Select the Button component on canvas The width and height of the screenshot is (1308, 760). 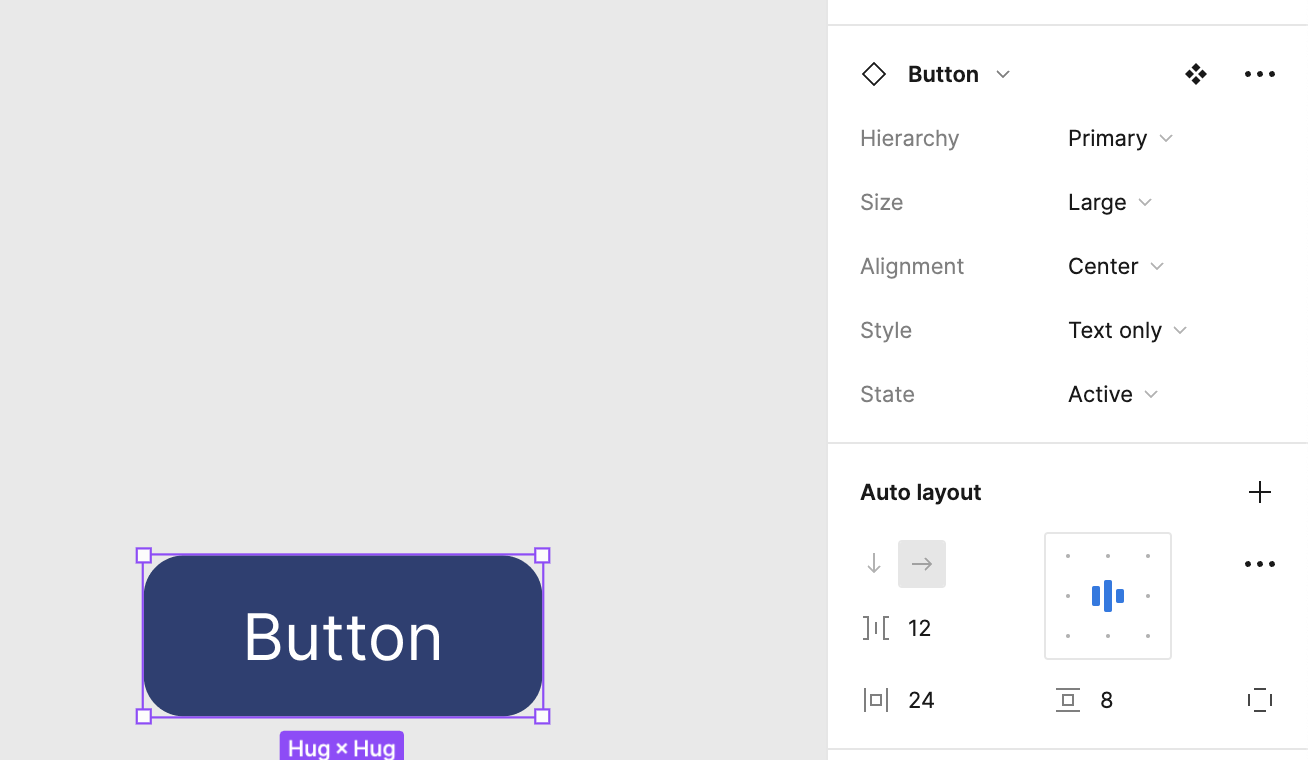343,636
